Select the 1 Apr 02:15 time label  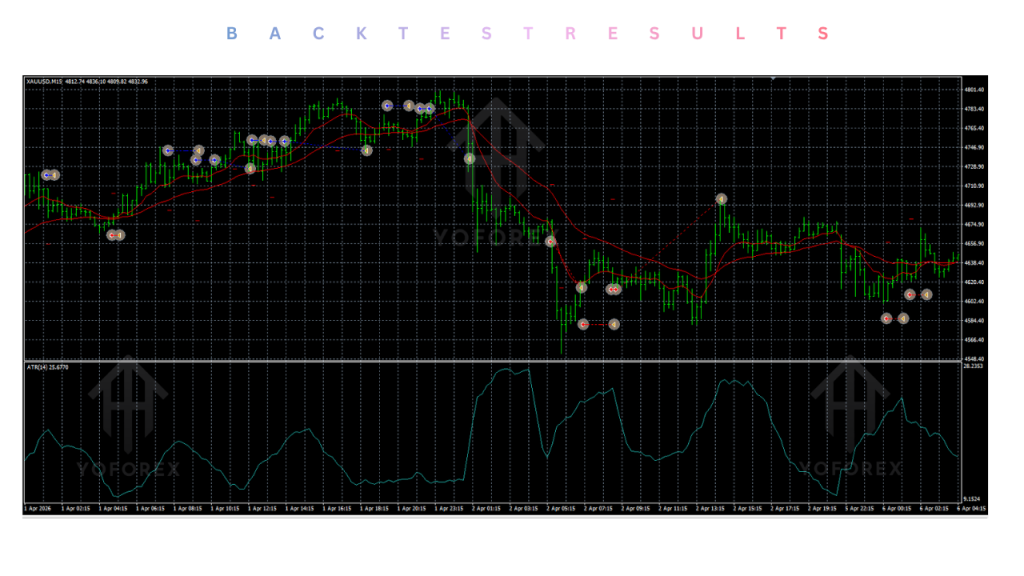pyautogui.click(x=76, y=508)
